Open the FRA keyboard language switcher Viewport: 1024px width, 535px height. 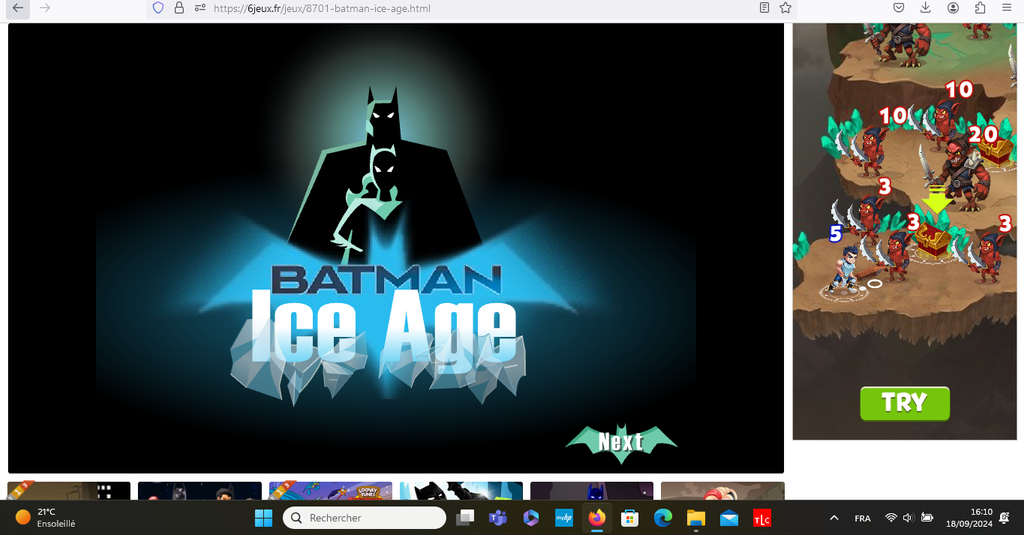(x=862, y=518)
